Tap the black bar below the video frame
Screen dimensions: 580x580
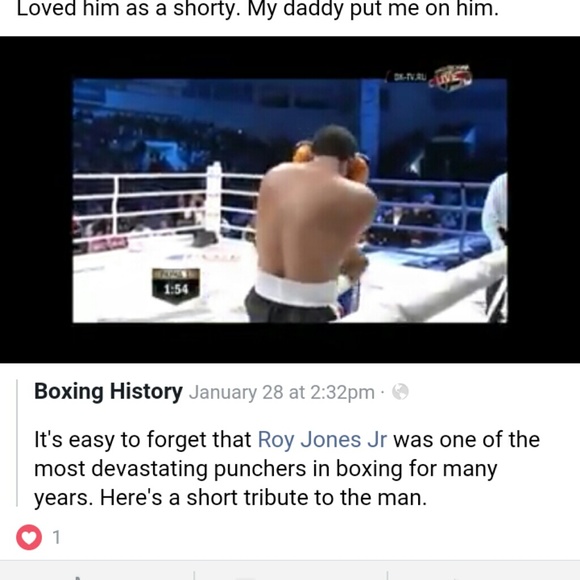pos(290,343)
